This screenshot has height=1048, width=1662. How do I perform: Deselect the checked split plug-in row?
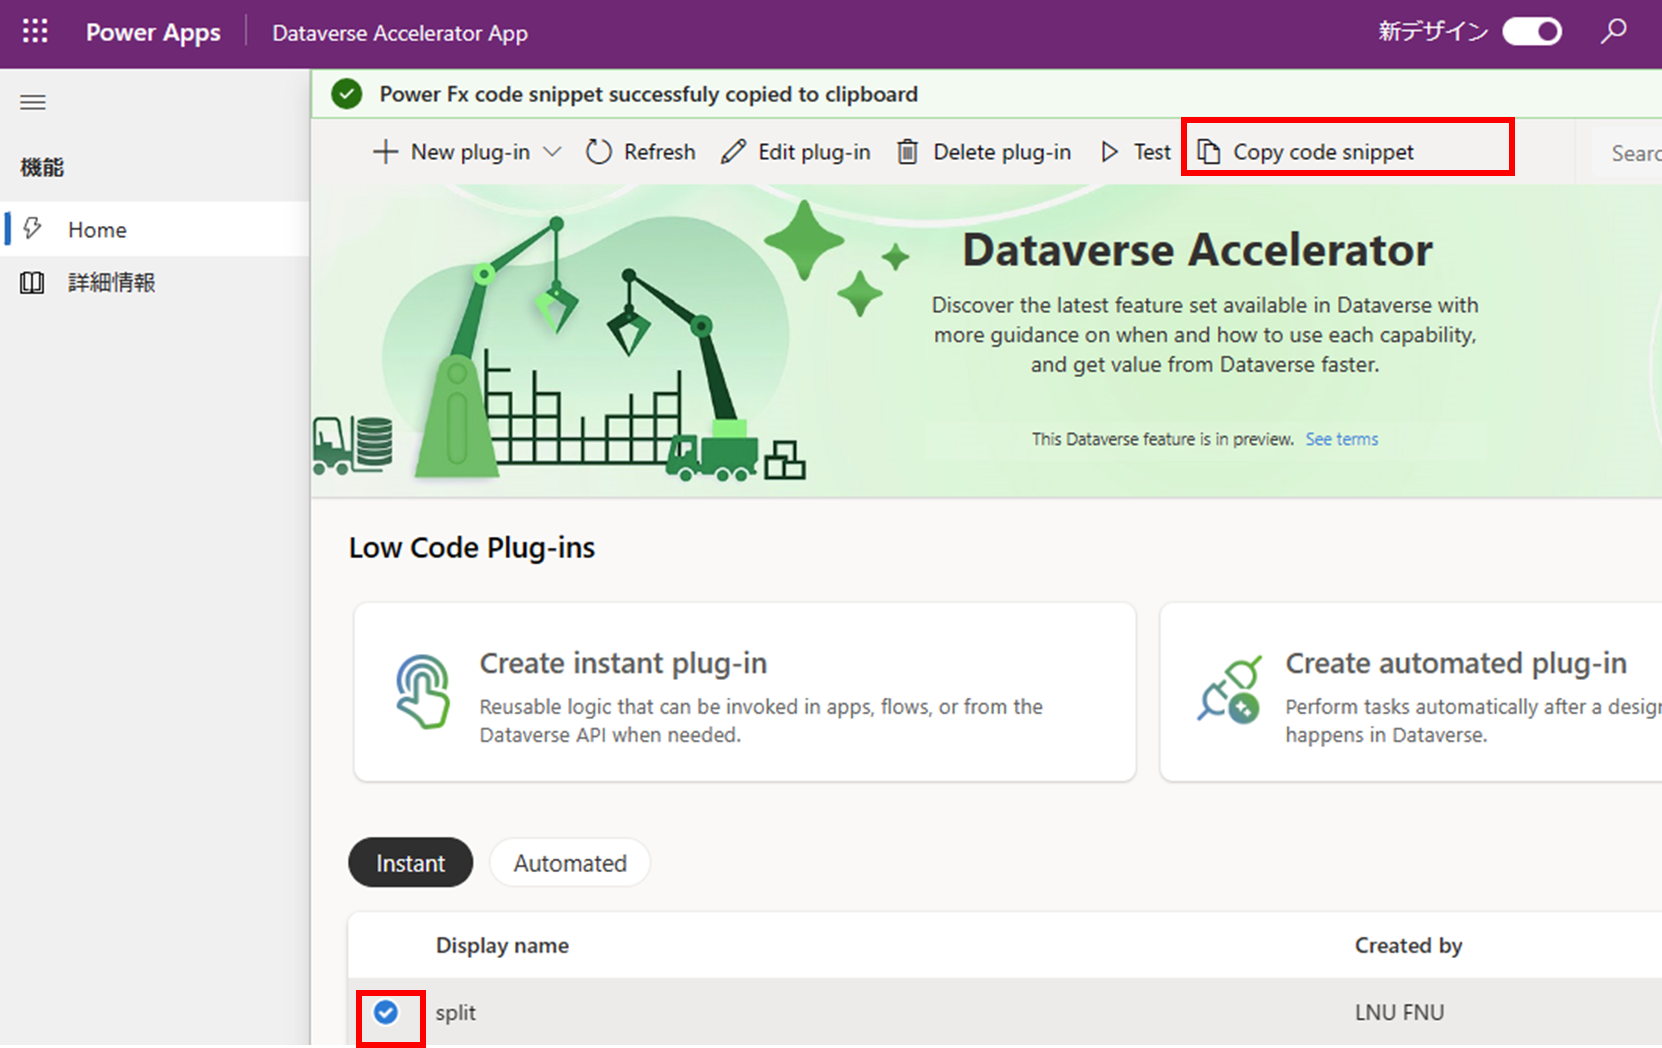click(385, 1012)
